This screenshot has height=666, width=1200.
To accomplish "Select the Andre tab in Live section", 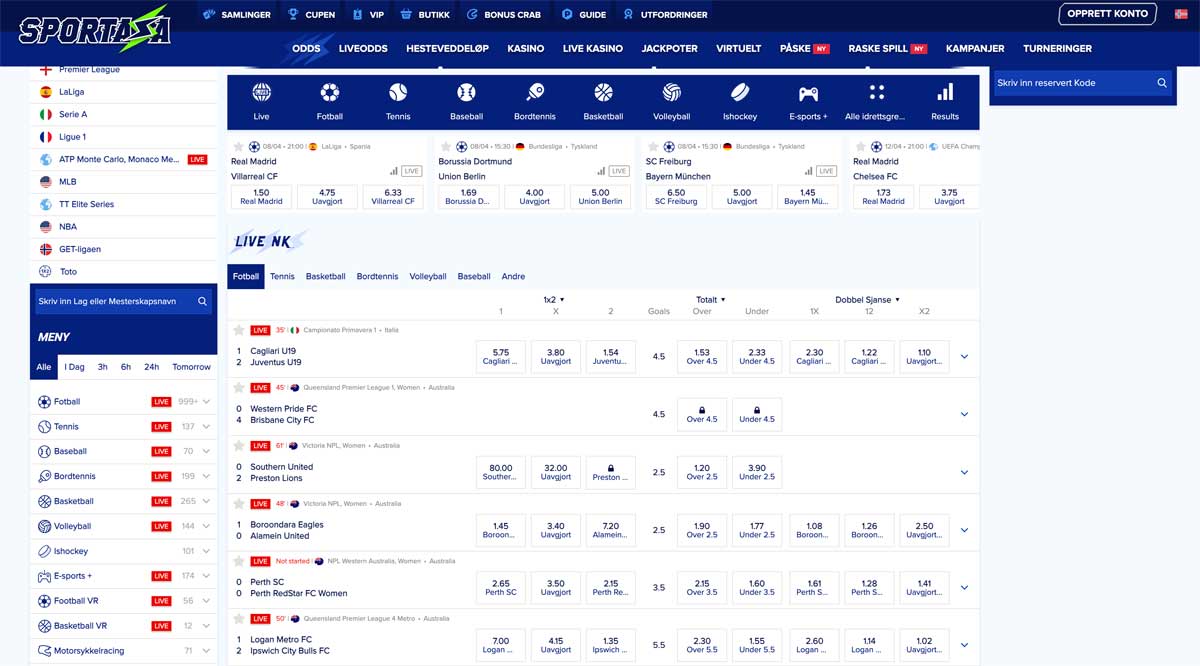I will pyautogui.click(x=513, y=277).
